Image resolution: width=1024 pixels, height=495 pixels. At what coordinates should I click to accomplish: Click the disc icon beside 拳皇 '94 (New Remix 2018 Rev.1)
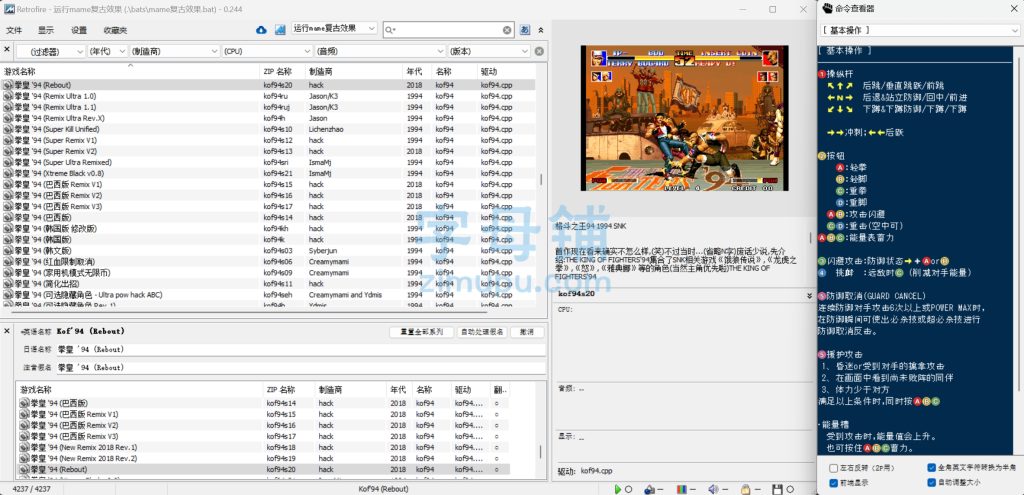tap(25, 447)
